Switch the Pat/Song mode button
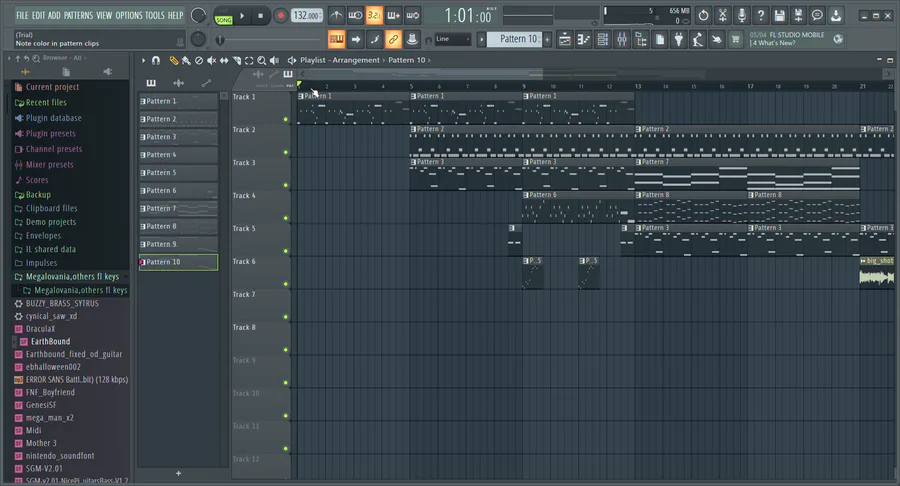The height and width of the screenshot is (486, 900). (223, 15)
